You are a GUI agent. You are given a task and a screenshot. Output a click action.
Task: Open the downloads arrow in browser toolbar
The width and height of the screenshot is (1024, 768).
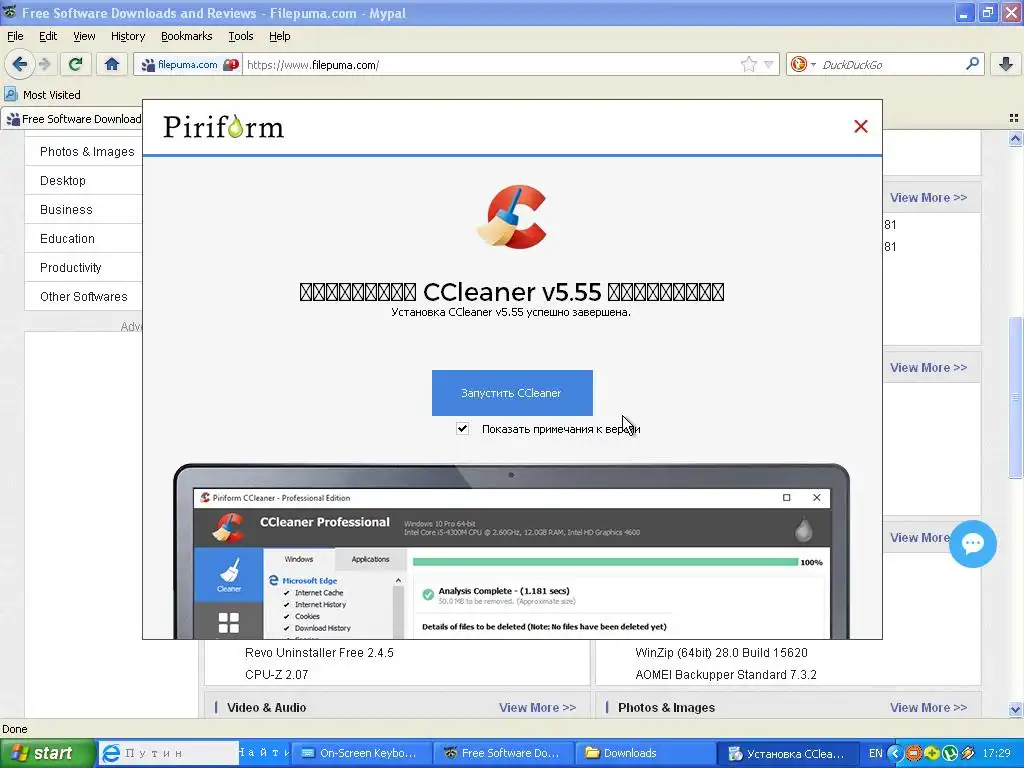tap(1006, 64)
